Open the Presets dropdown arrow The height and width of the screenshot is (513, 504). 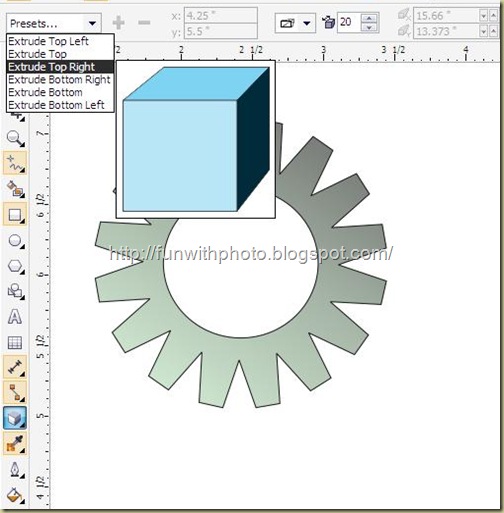pos(92,23)
